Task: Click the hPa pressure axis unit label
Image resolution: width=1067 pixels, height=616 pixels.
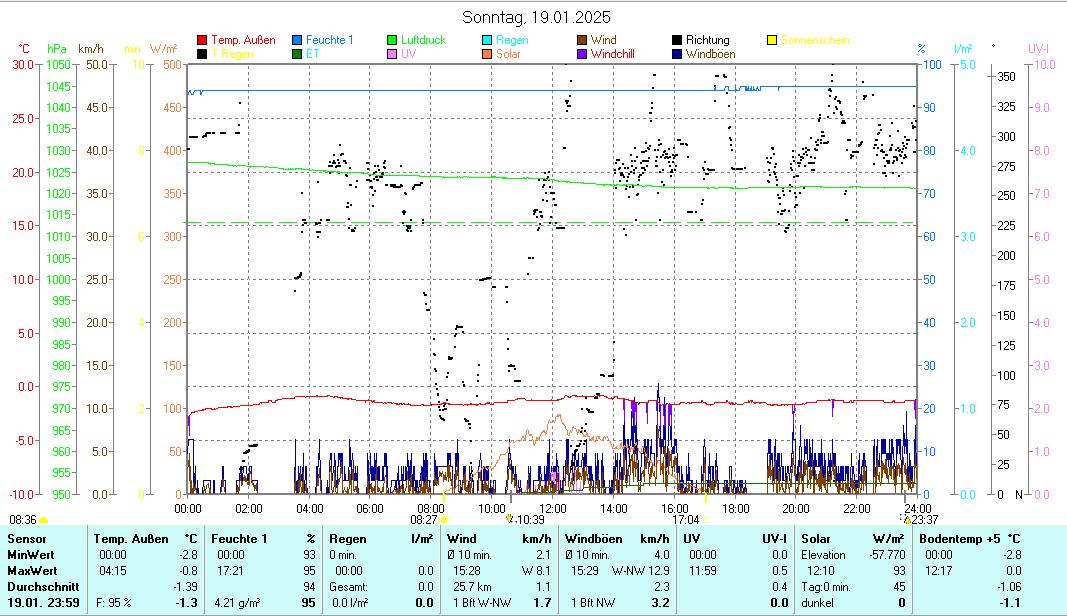Action: tap(57, 48)
